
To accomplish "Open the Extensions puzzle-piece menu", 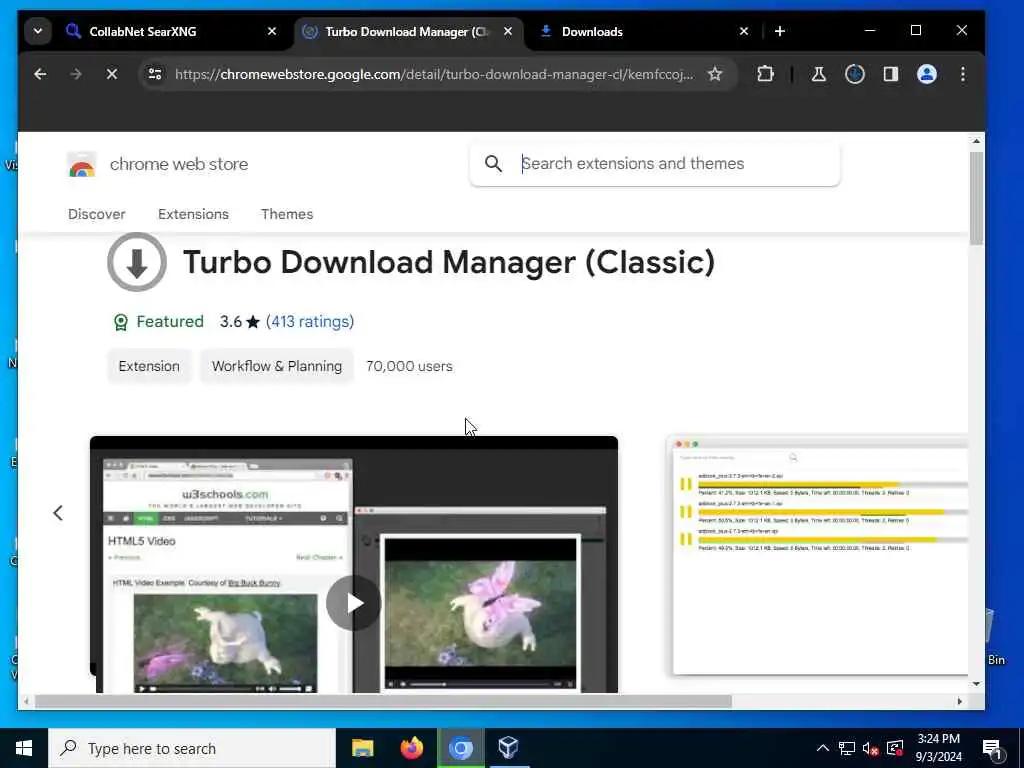I will 765,74.
